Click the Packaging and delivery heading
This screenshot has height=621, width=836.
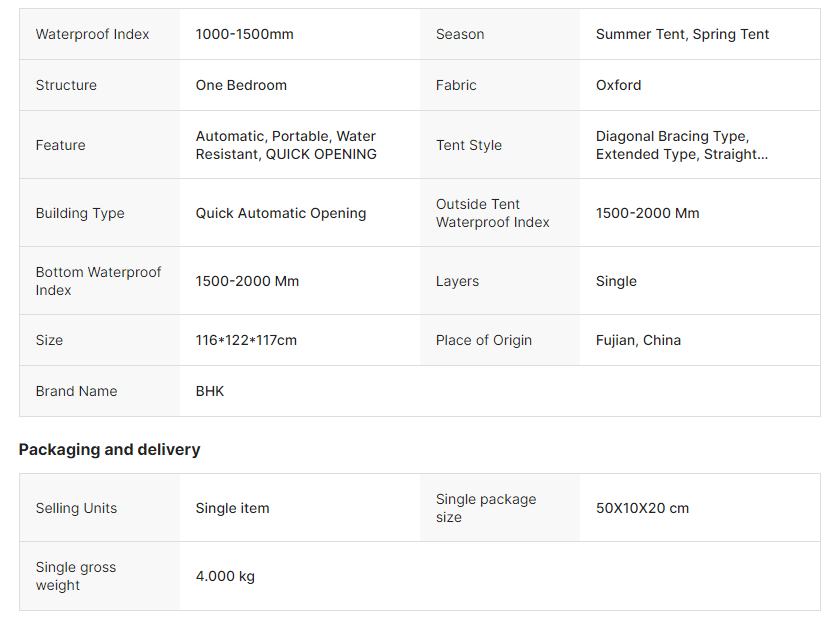point(109,449)
